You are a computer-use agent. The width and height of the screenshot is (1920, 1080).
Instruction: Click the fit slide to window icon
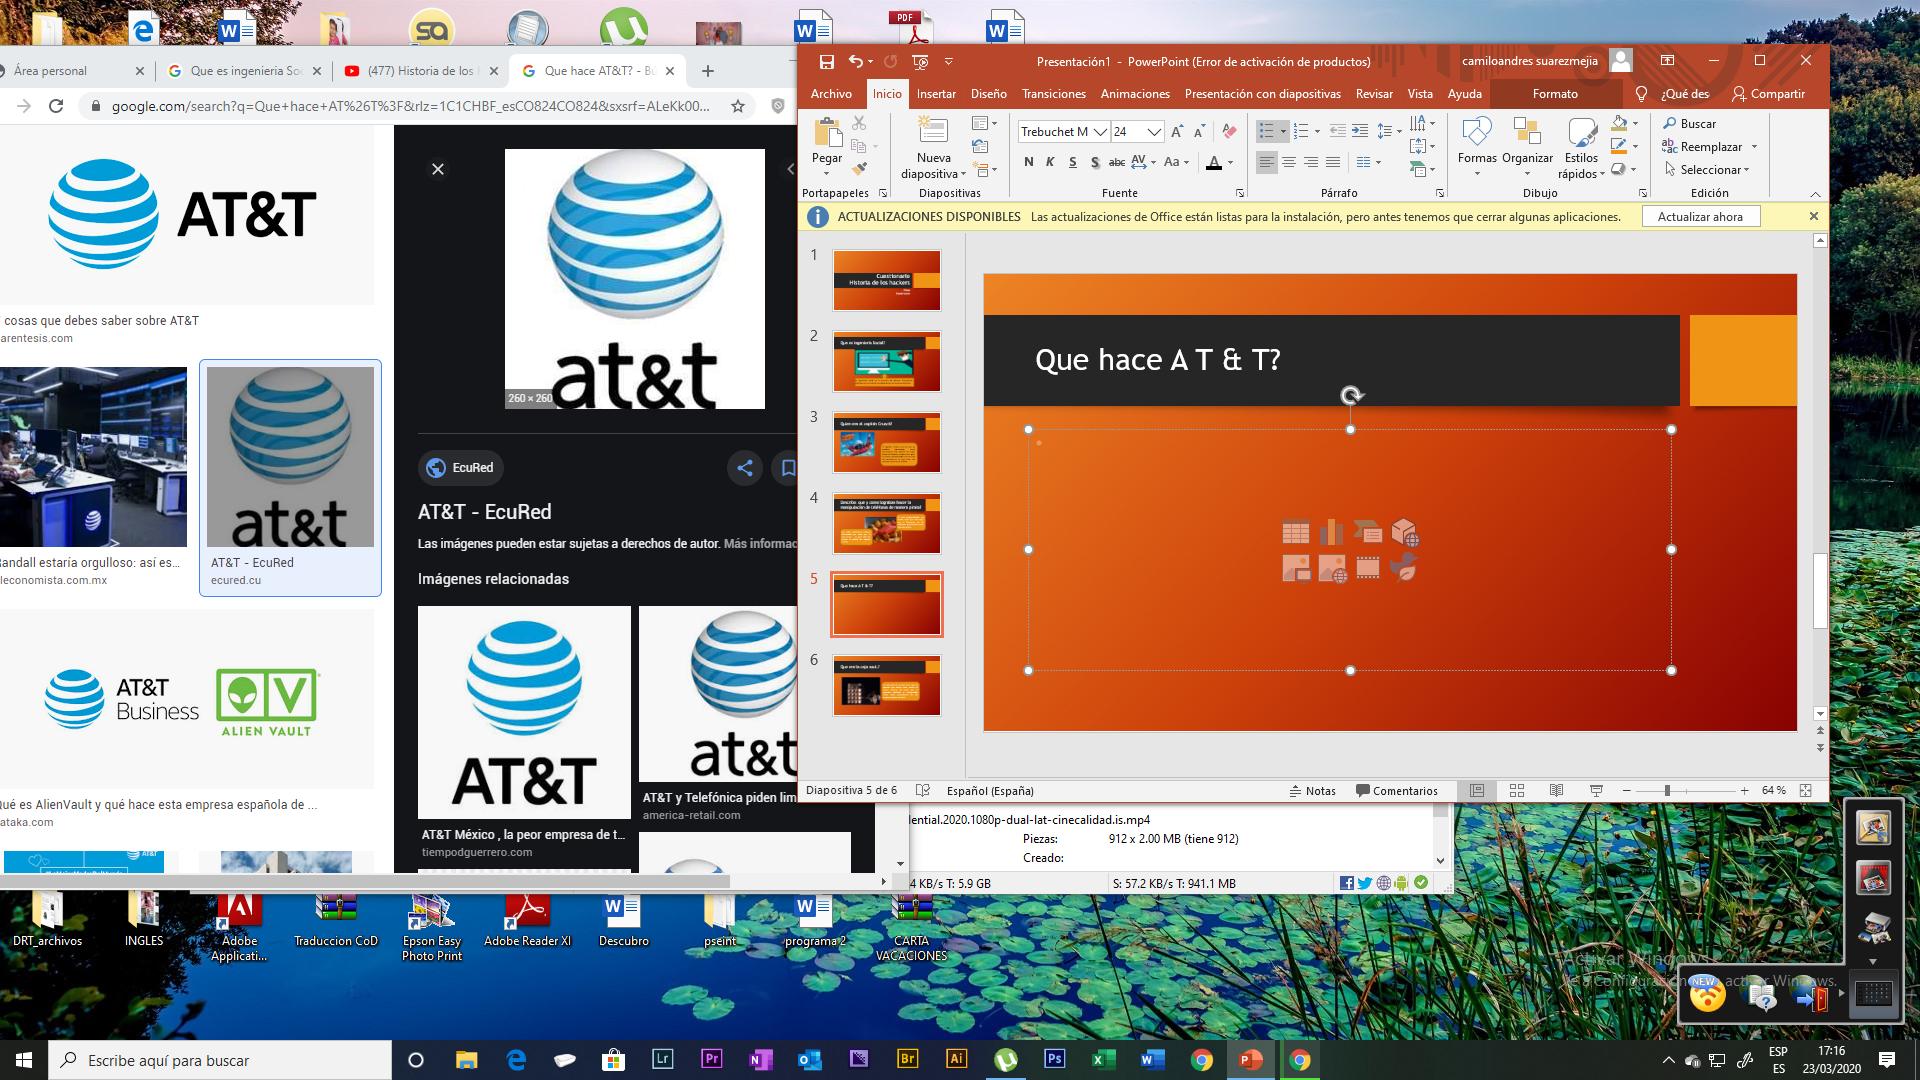click(1805, 790)
